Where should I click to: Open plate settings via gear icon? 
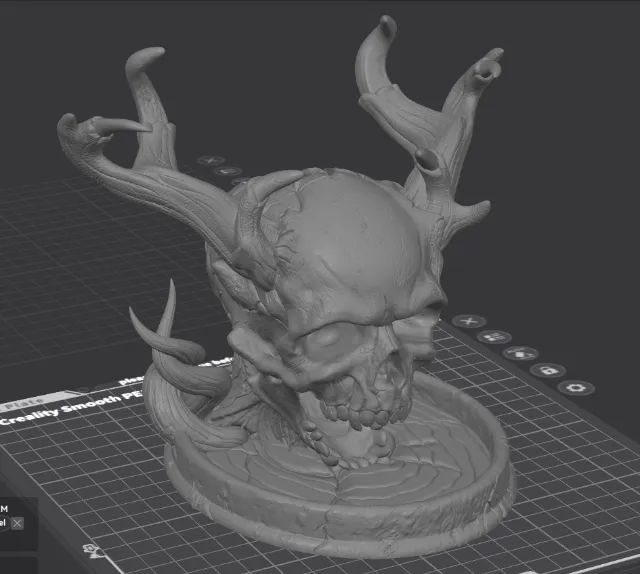(x=574, y=386)
